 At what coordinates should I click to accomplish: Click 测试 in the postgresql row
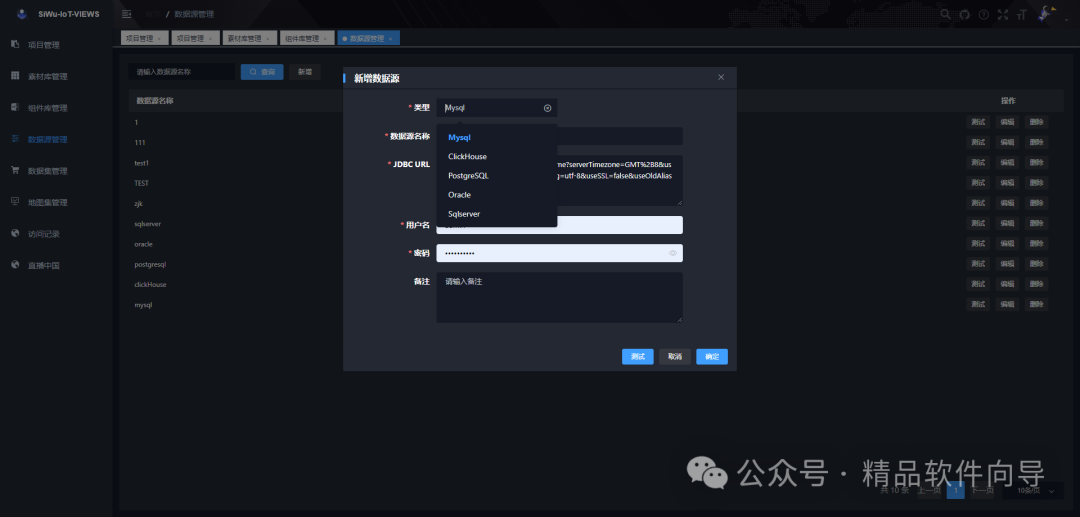pyautogui.click(x=978, y=264)
